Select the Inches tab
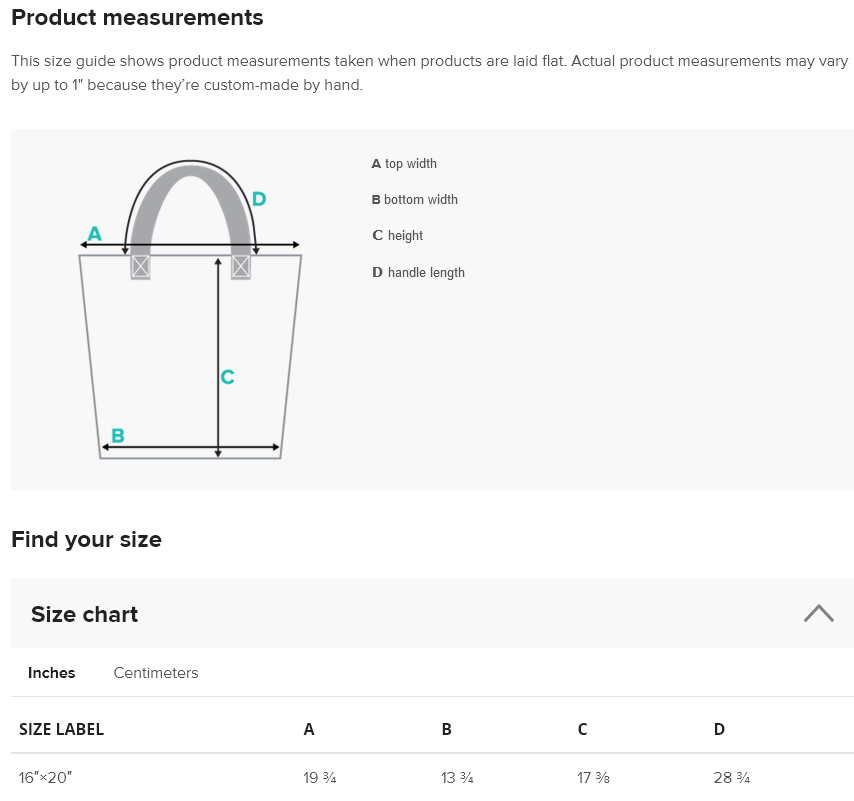The height and width of the screenshot is (801, 854). pyautogui.click(x=51, y=673)
